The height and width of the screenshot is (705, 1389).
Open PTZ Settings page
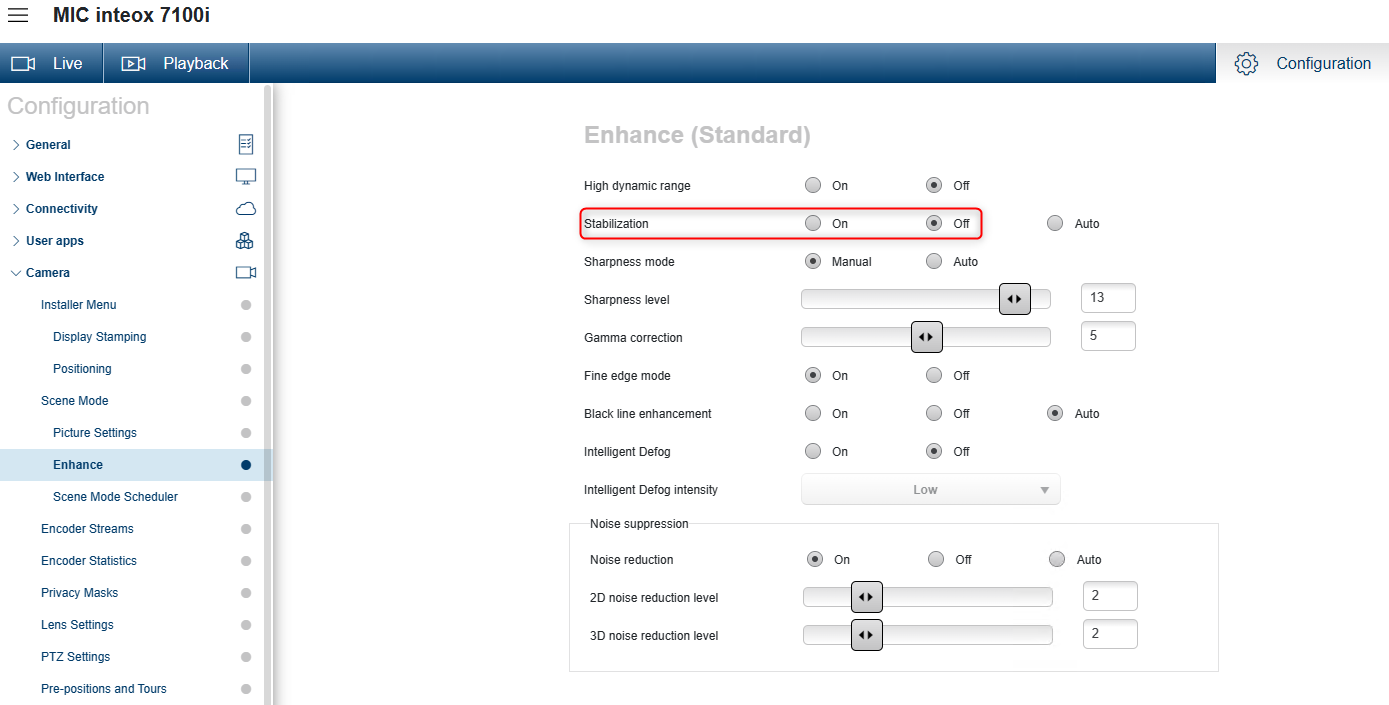(x=76, y=657)
